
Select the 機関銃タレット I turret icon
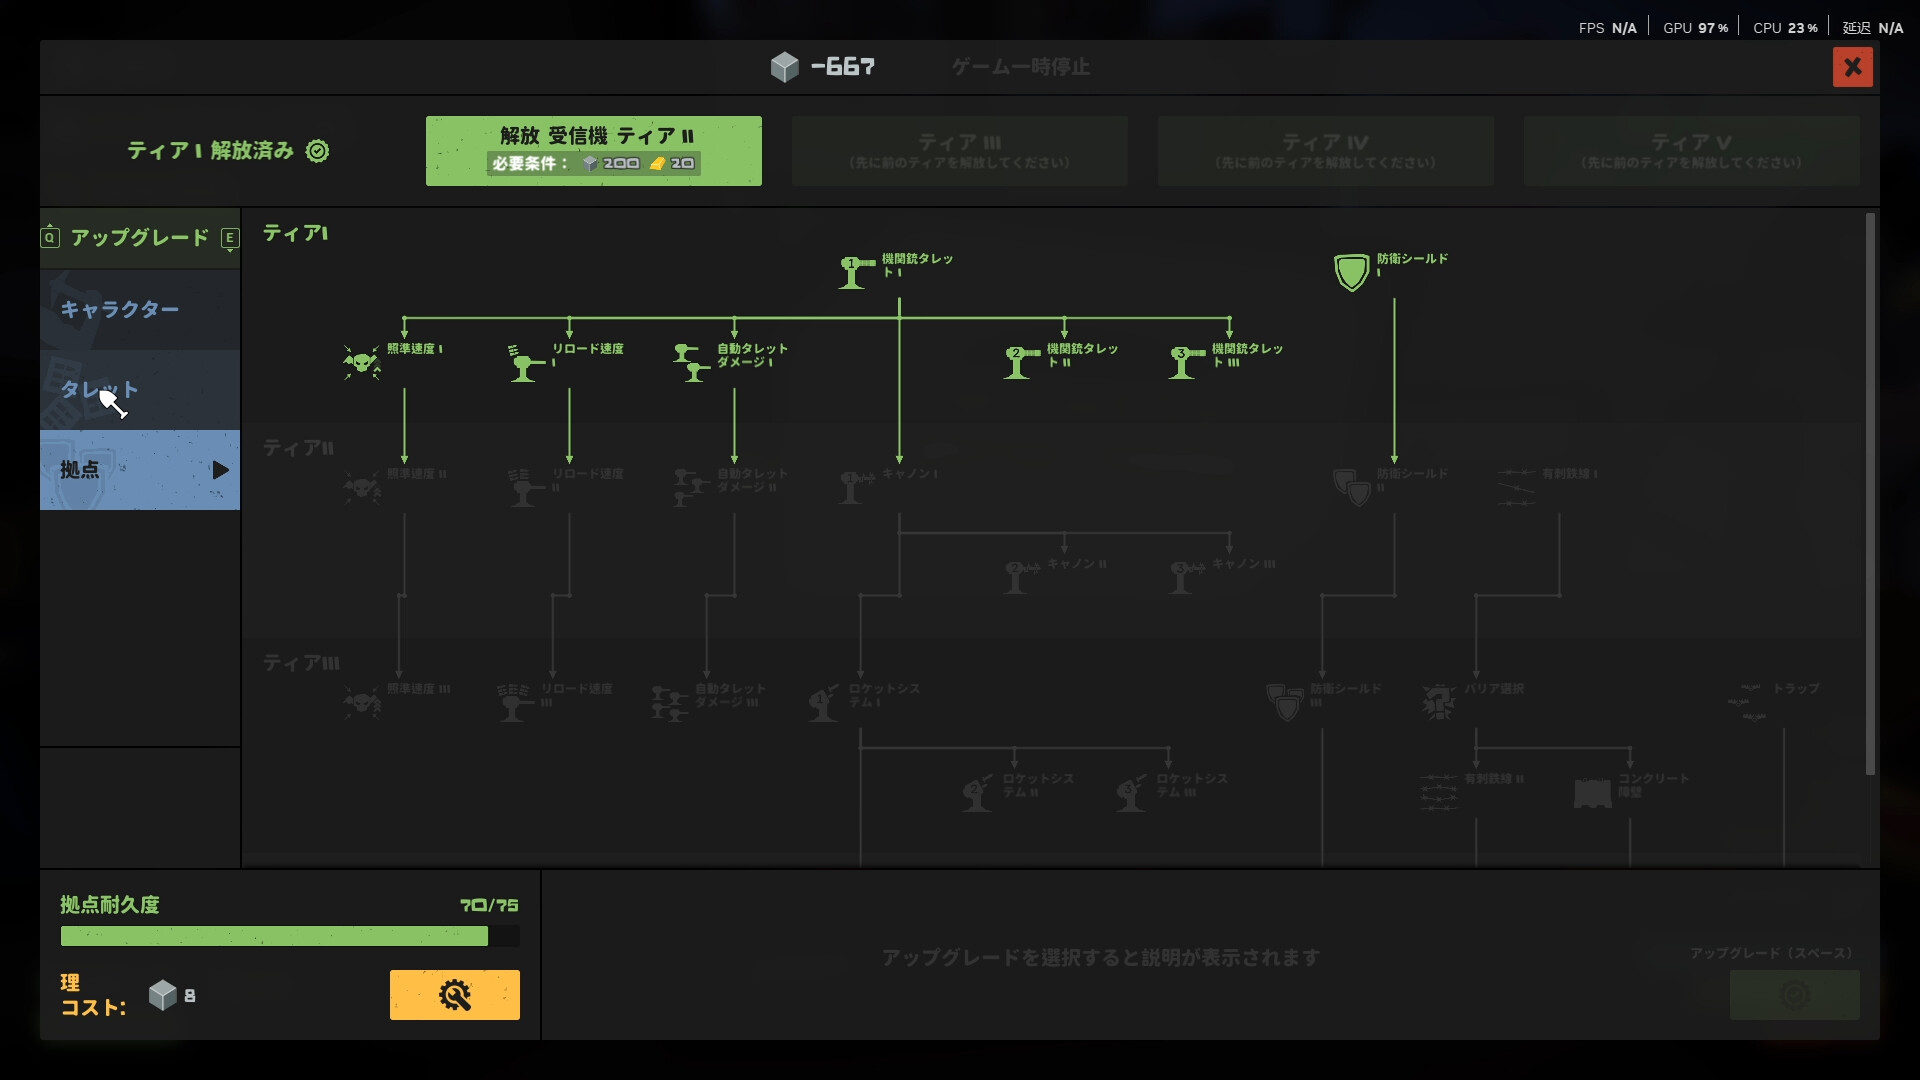point(855,272)
